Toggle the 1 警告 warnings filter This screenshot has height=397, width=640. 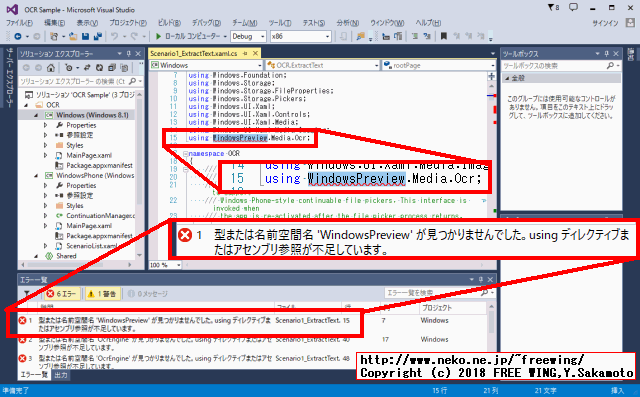tap(102, 293)
